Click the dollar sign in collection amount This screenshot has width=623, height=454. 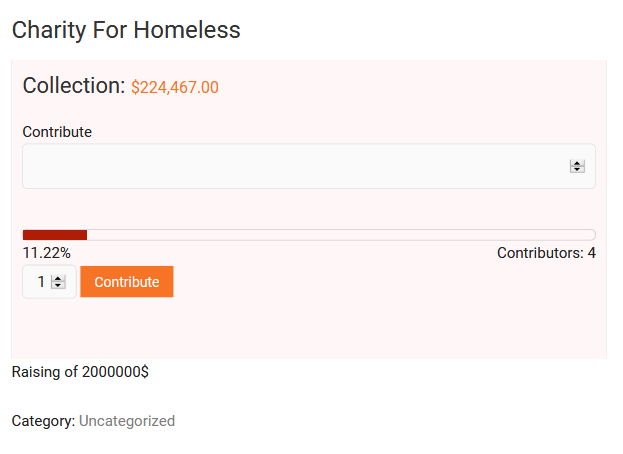click(136, 88)
